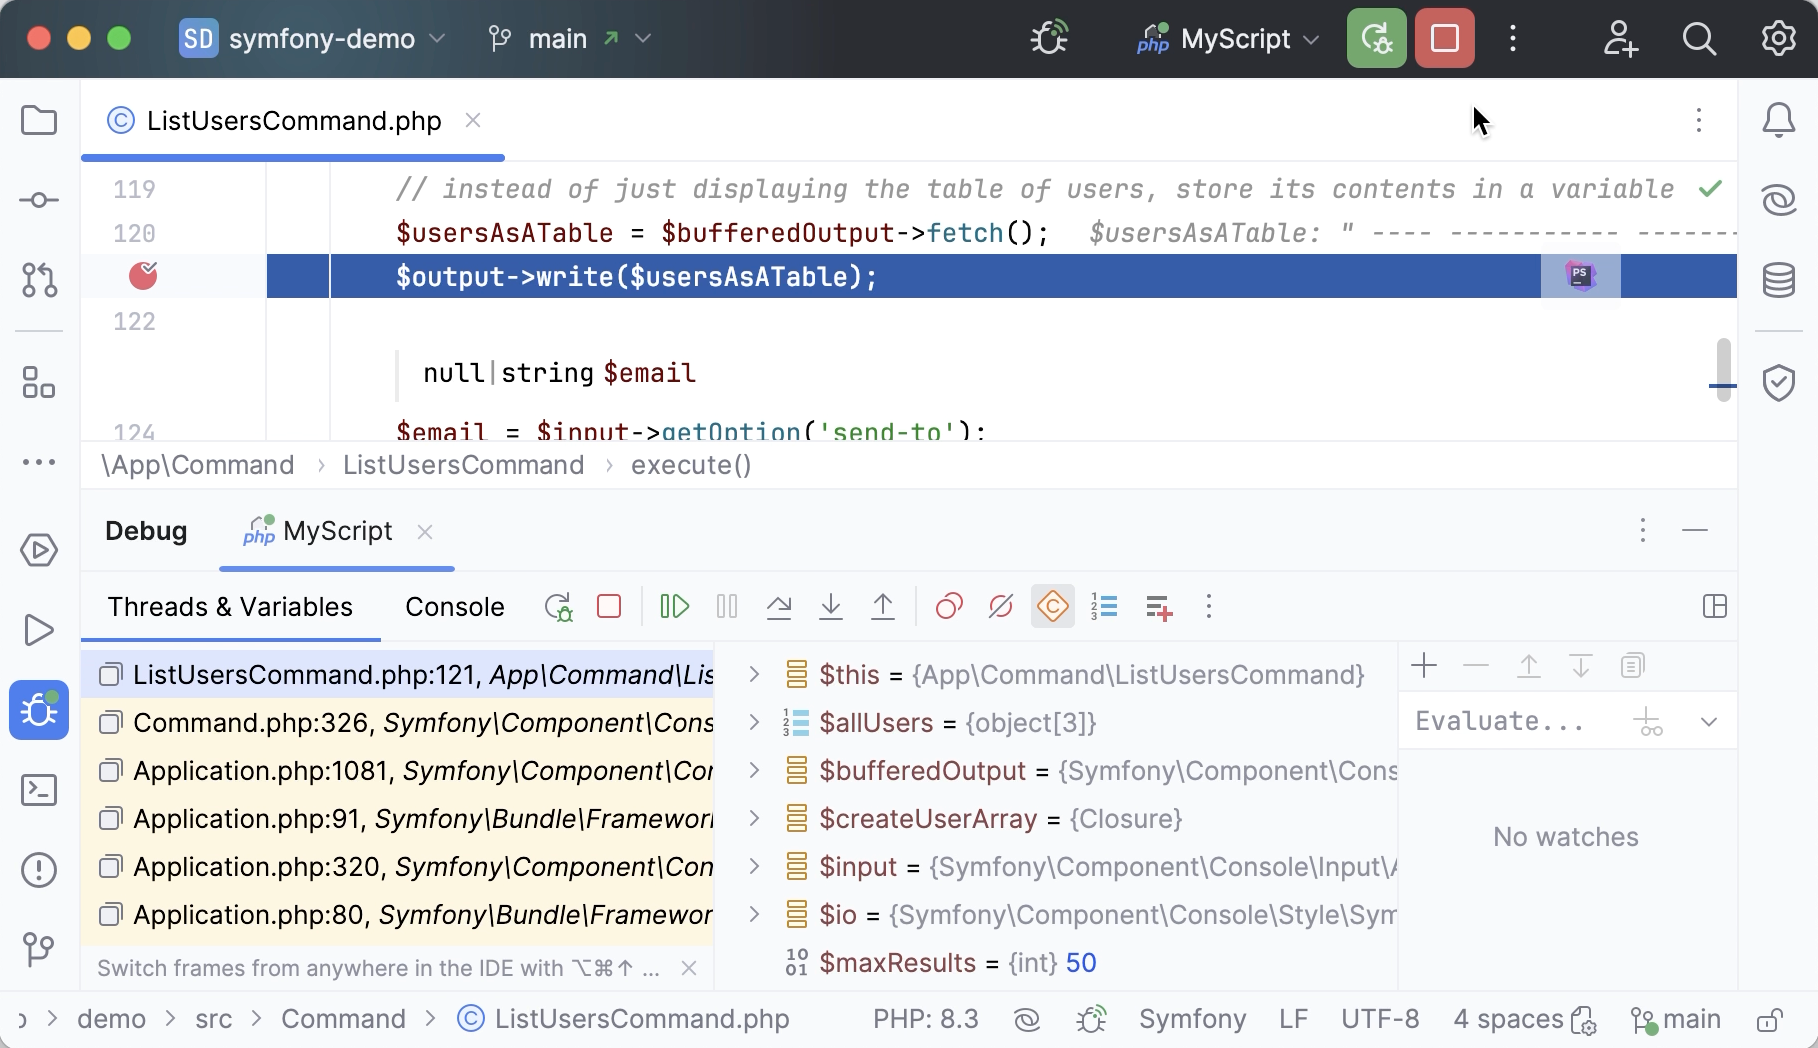Image resolution: width=1818 pixels, height=1048 pixels.
Task: Step into the current function call
Action: (x=831, y=606)
